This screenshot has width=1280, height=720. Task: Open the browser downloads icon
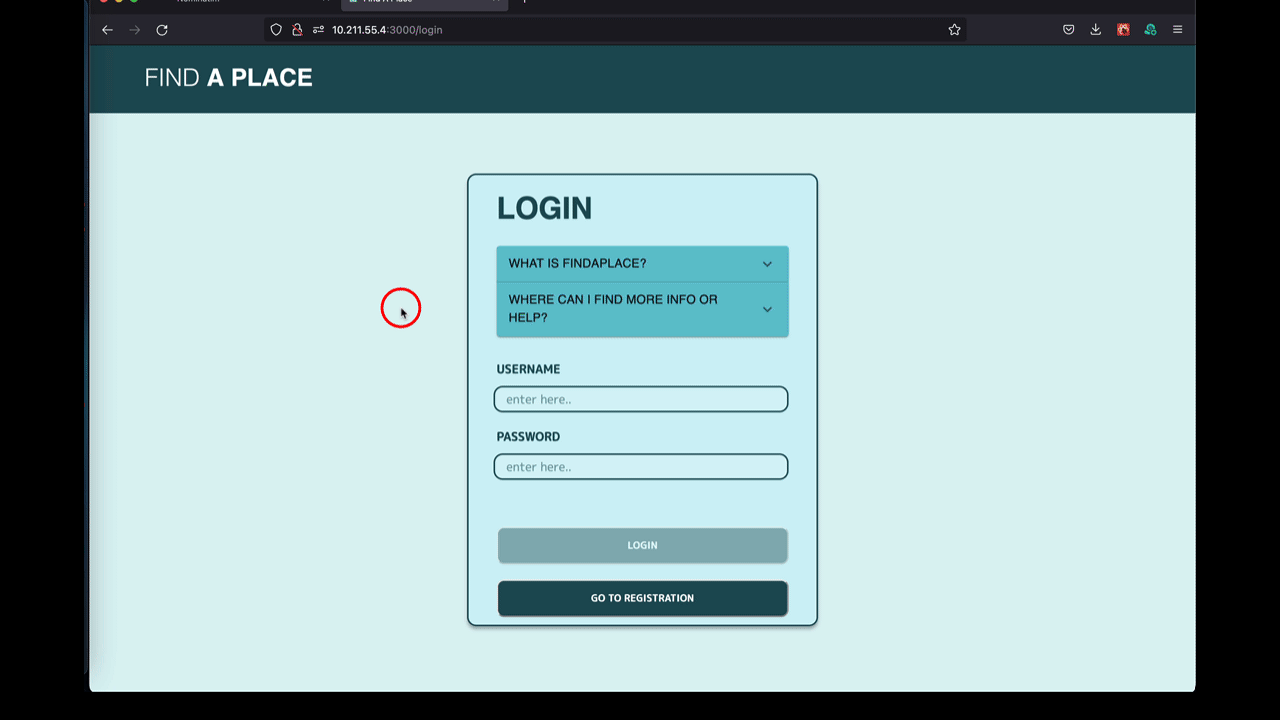(x=1096, y=30)
